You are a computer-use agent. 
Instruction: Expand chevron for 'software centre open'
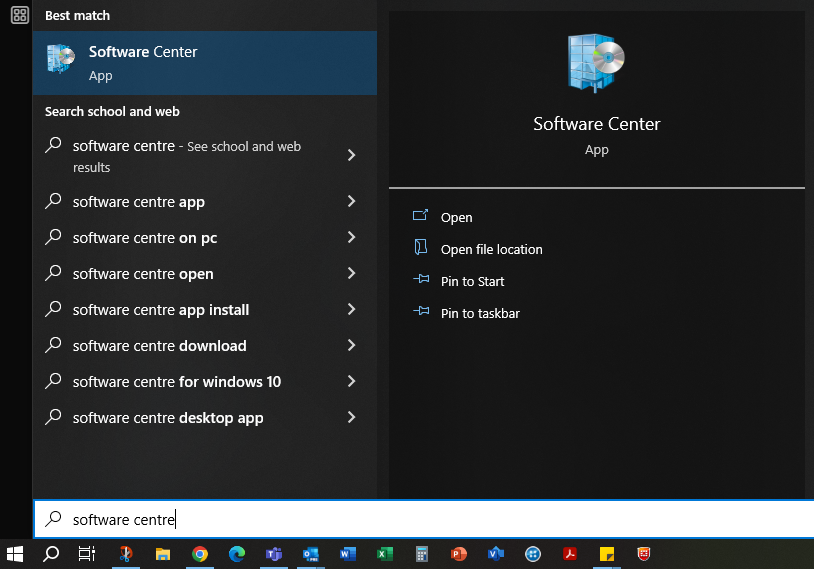pyautogui.click(x=351, y=273)
